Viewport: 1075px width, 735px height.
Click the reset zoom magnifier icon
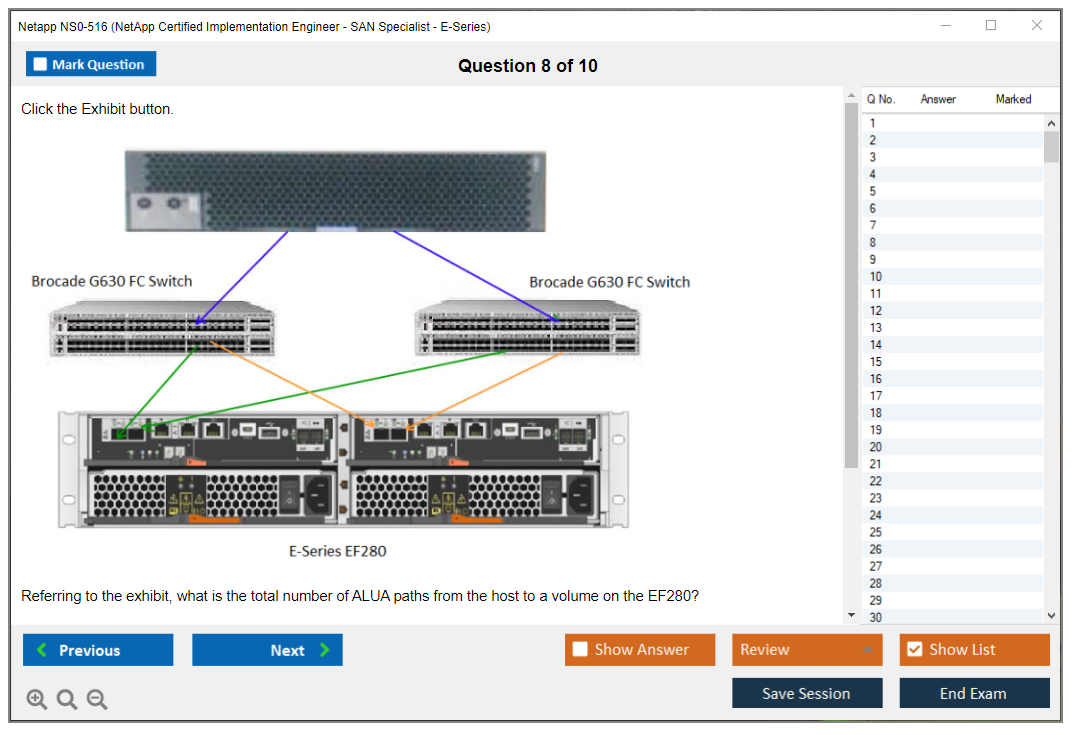(67, 700)
